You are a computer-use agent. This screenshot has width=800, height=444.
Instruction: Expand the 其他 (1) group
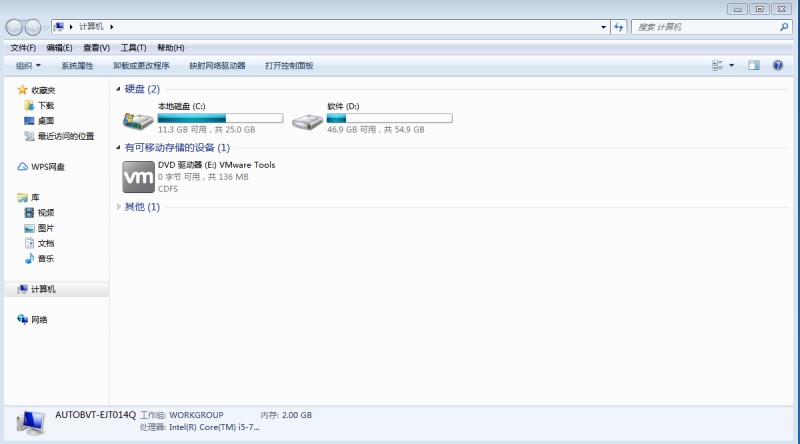pos(118,207)
